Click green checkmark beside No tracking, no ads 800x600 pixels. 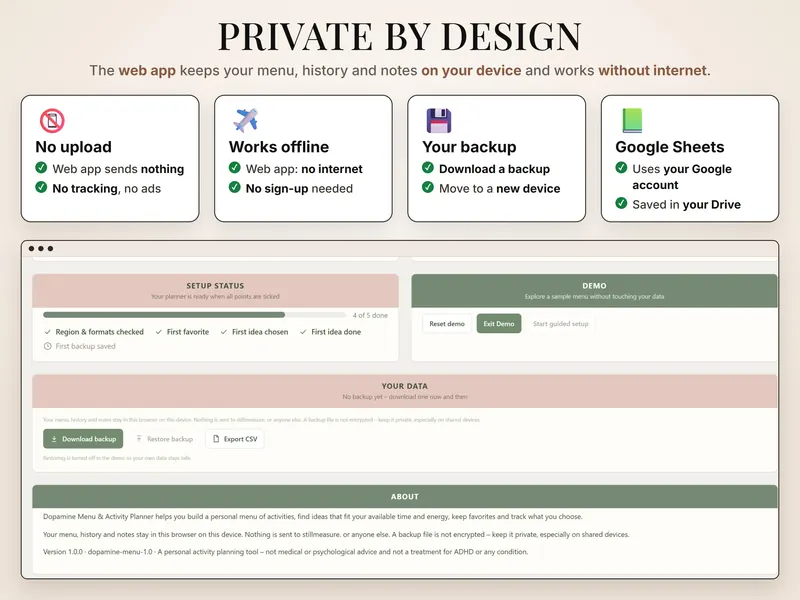tap(41, 187)
